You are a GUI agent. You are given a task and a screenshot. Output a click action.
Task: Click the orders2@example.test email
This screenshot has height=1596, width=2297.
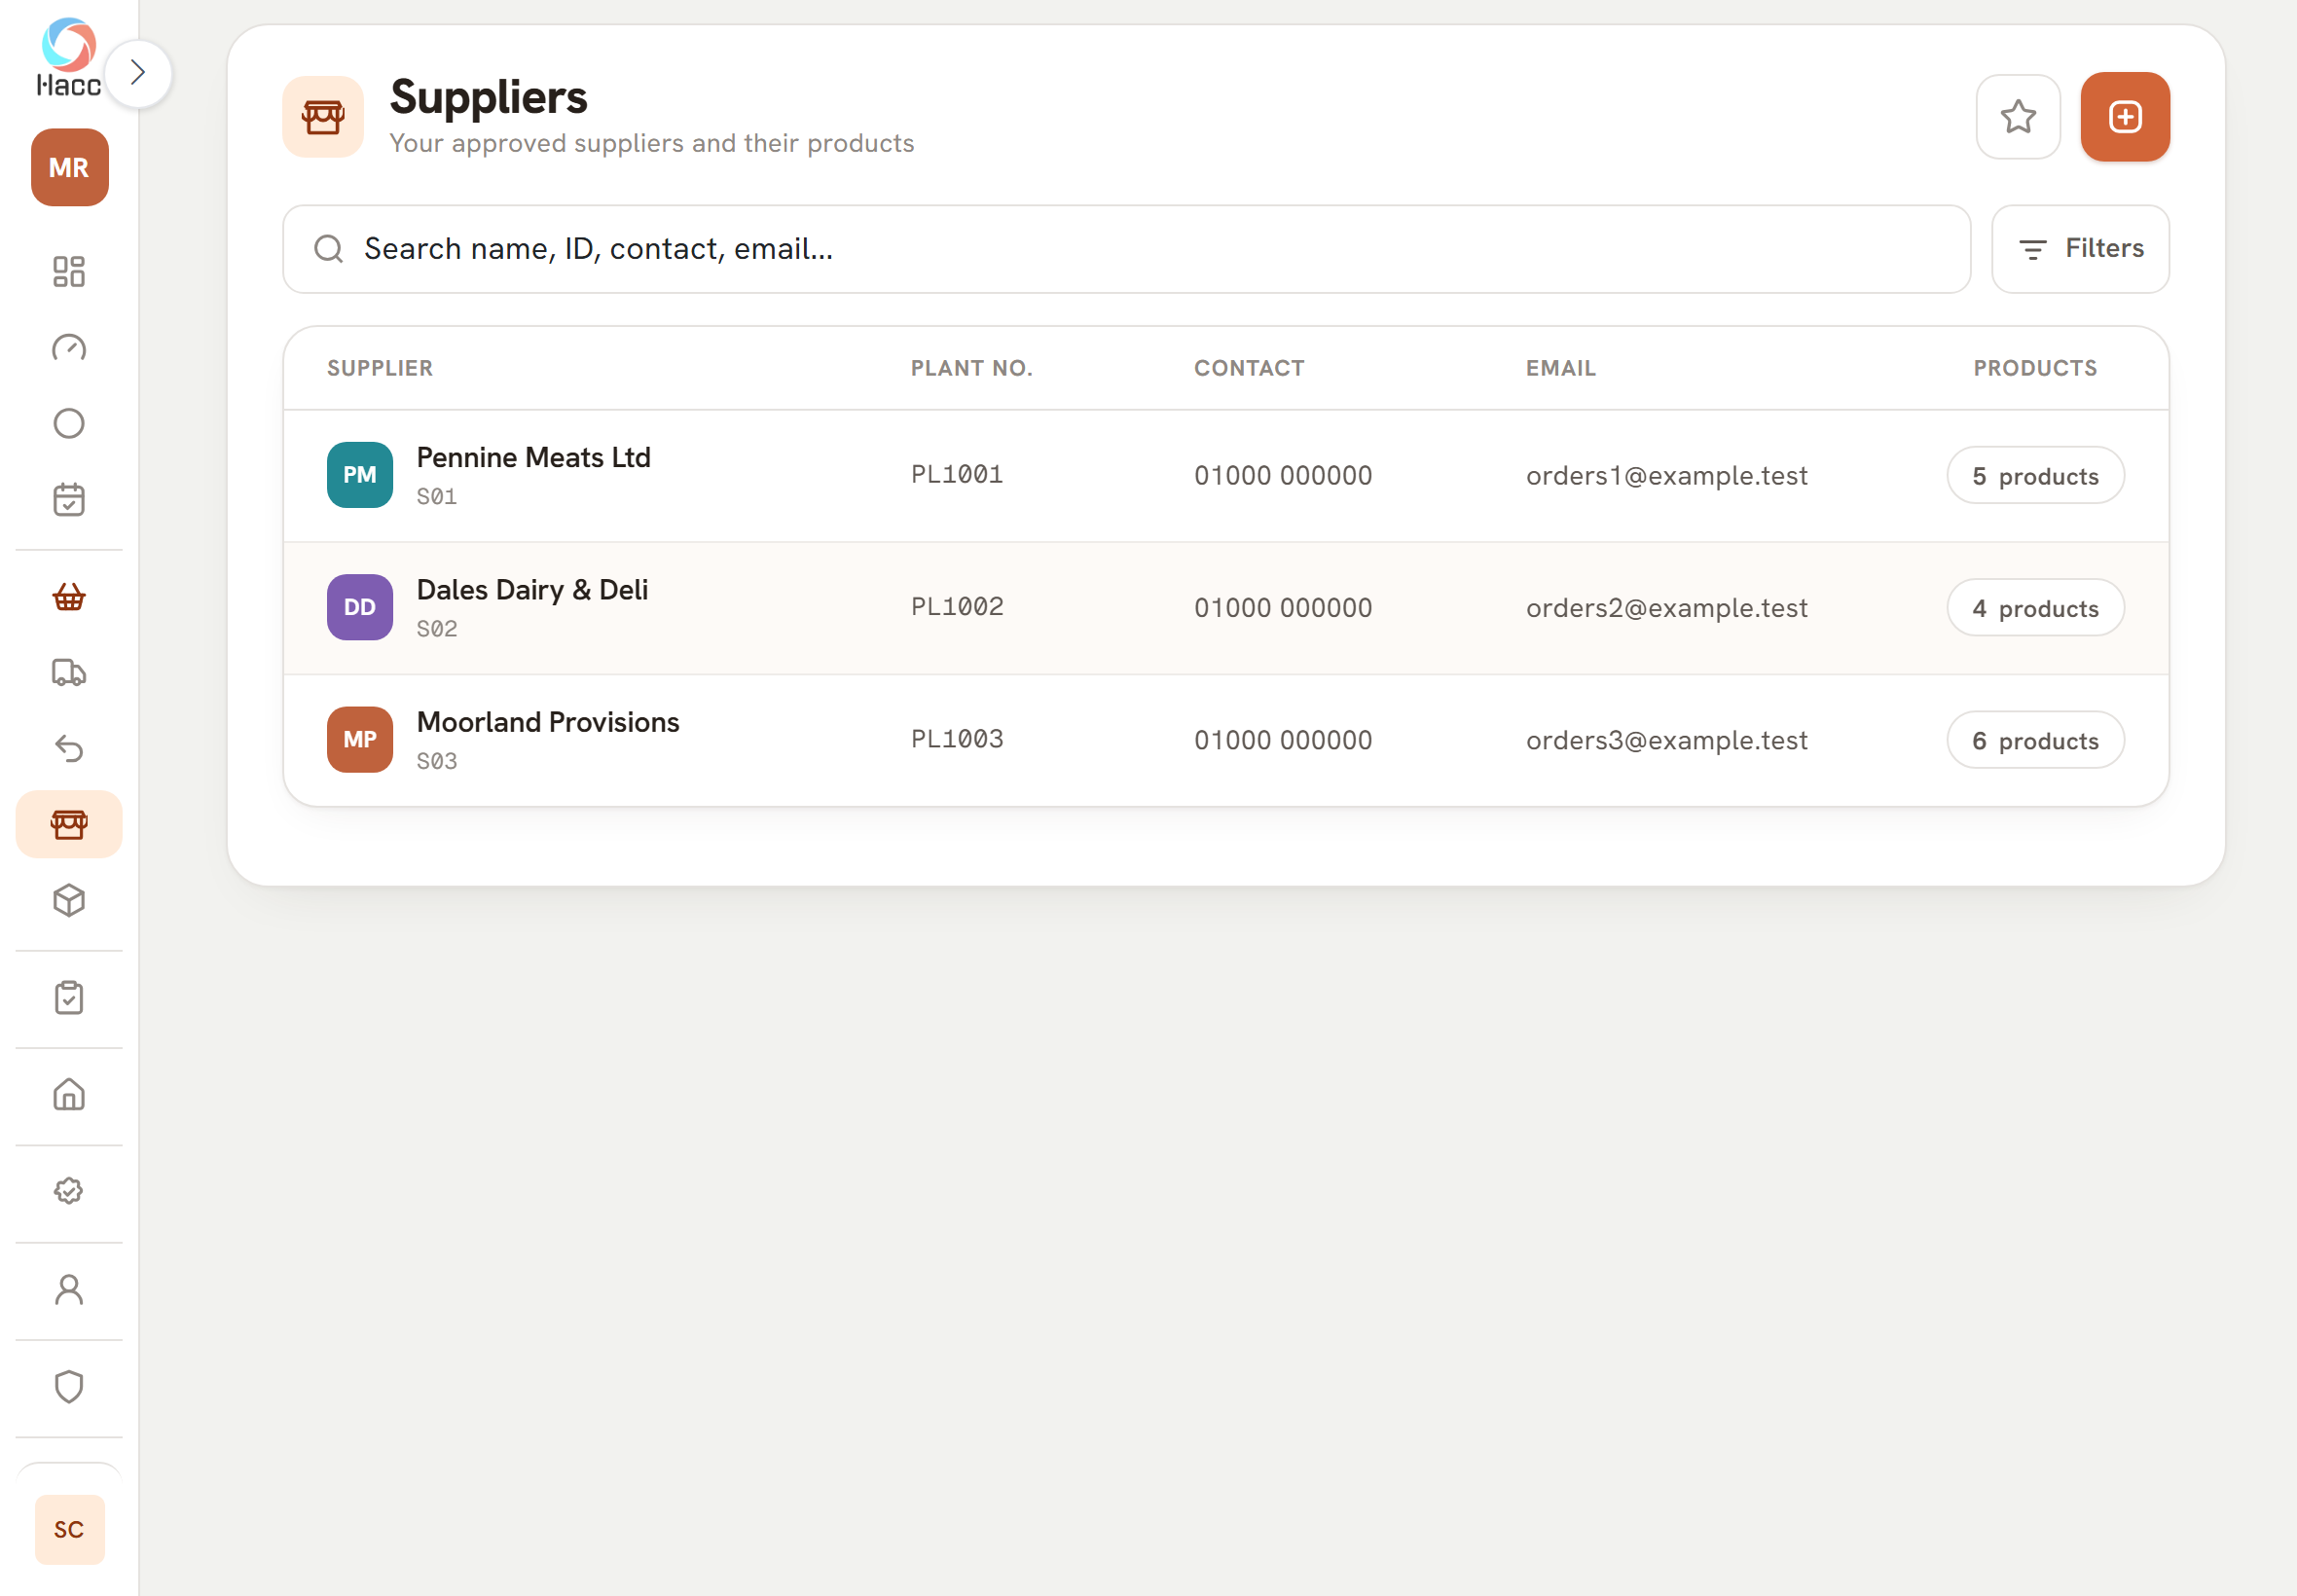[x=1666, y=608]
